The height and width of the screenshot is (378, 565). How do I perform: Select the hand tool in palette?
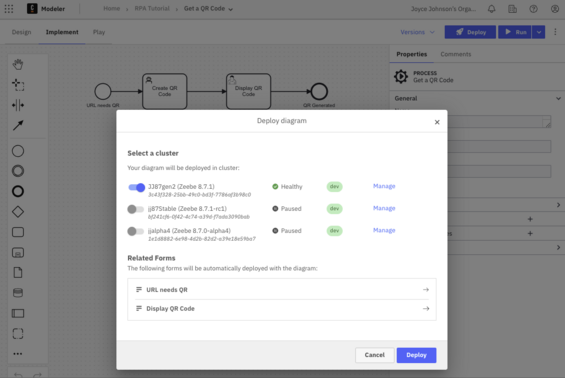point(18,65)
